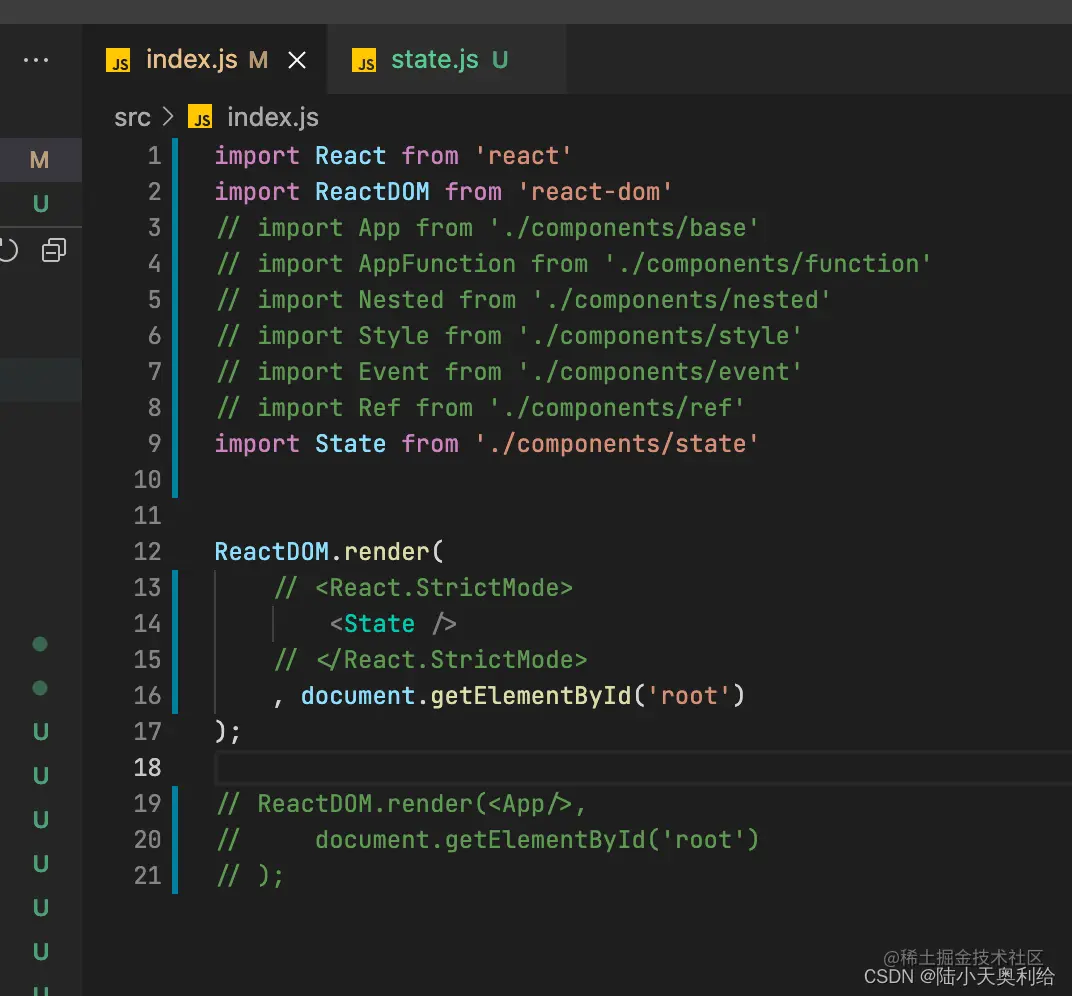Click the index.js breadcrumb item
The width and height of the screenshot is (1072, 996).
(x=273, y=118)
